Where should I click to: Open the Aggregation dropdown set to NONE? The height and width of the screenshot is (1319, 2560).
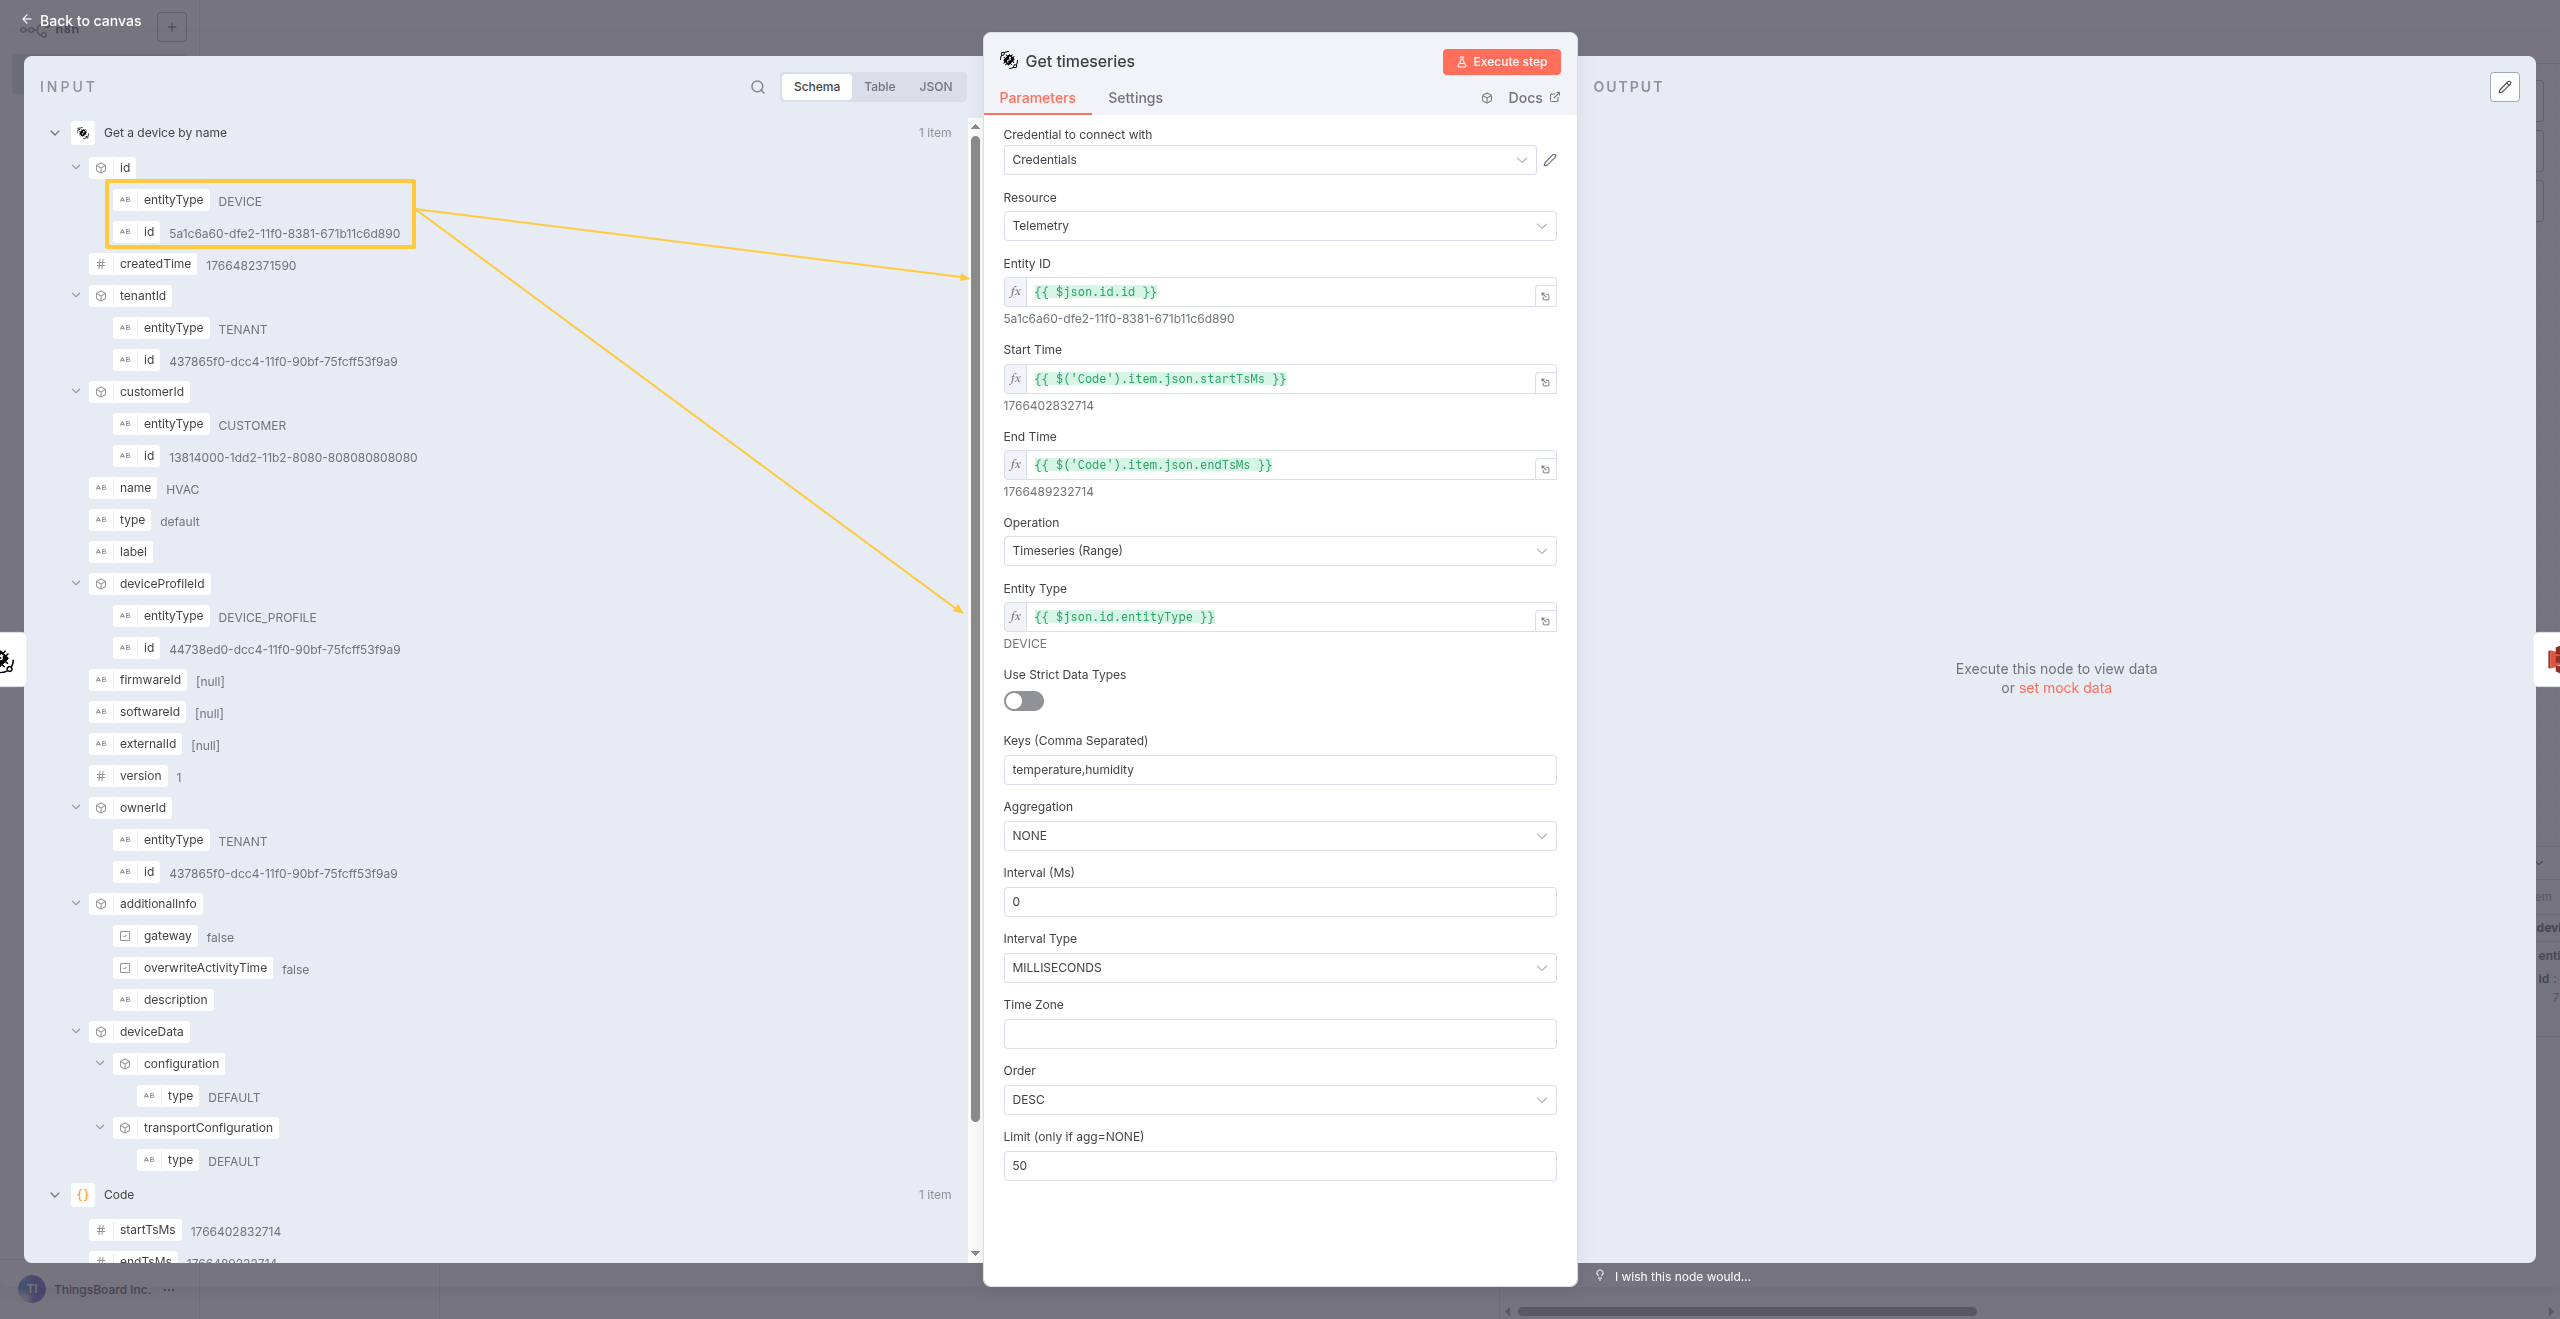[1279, 836]
